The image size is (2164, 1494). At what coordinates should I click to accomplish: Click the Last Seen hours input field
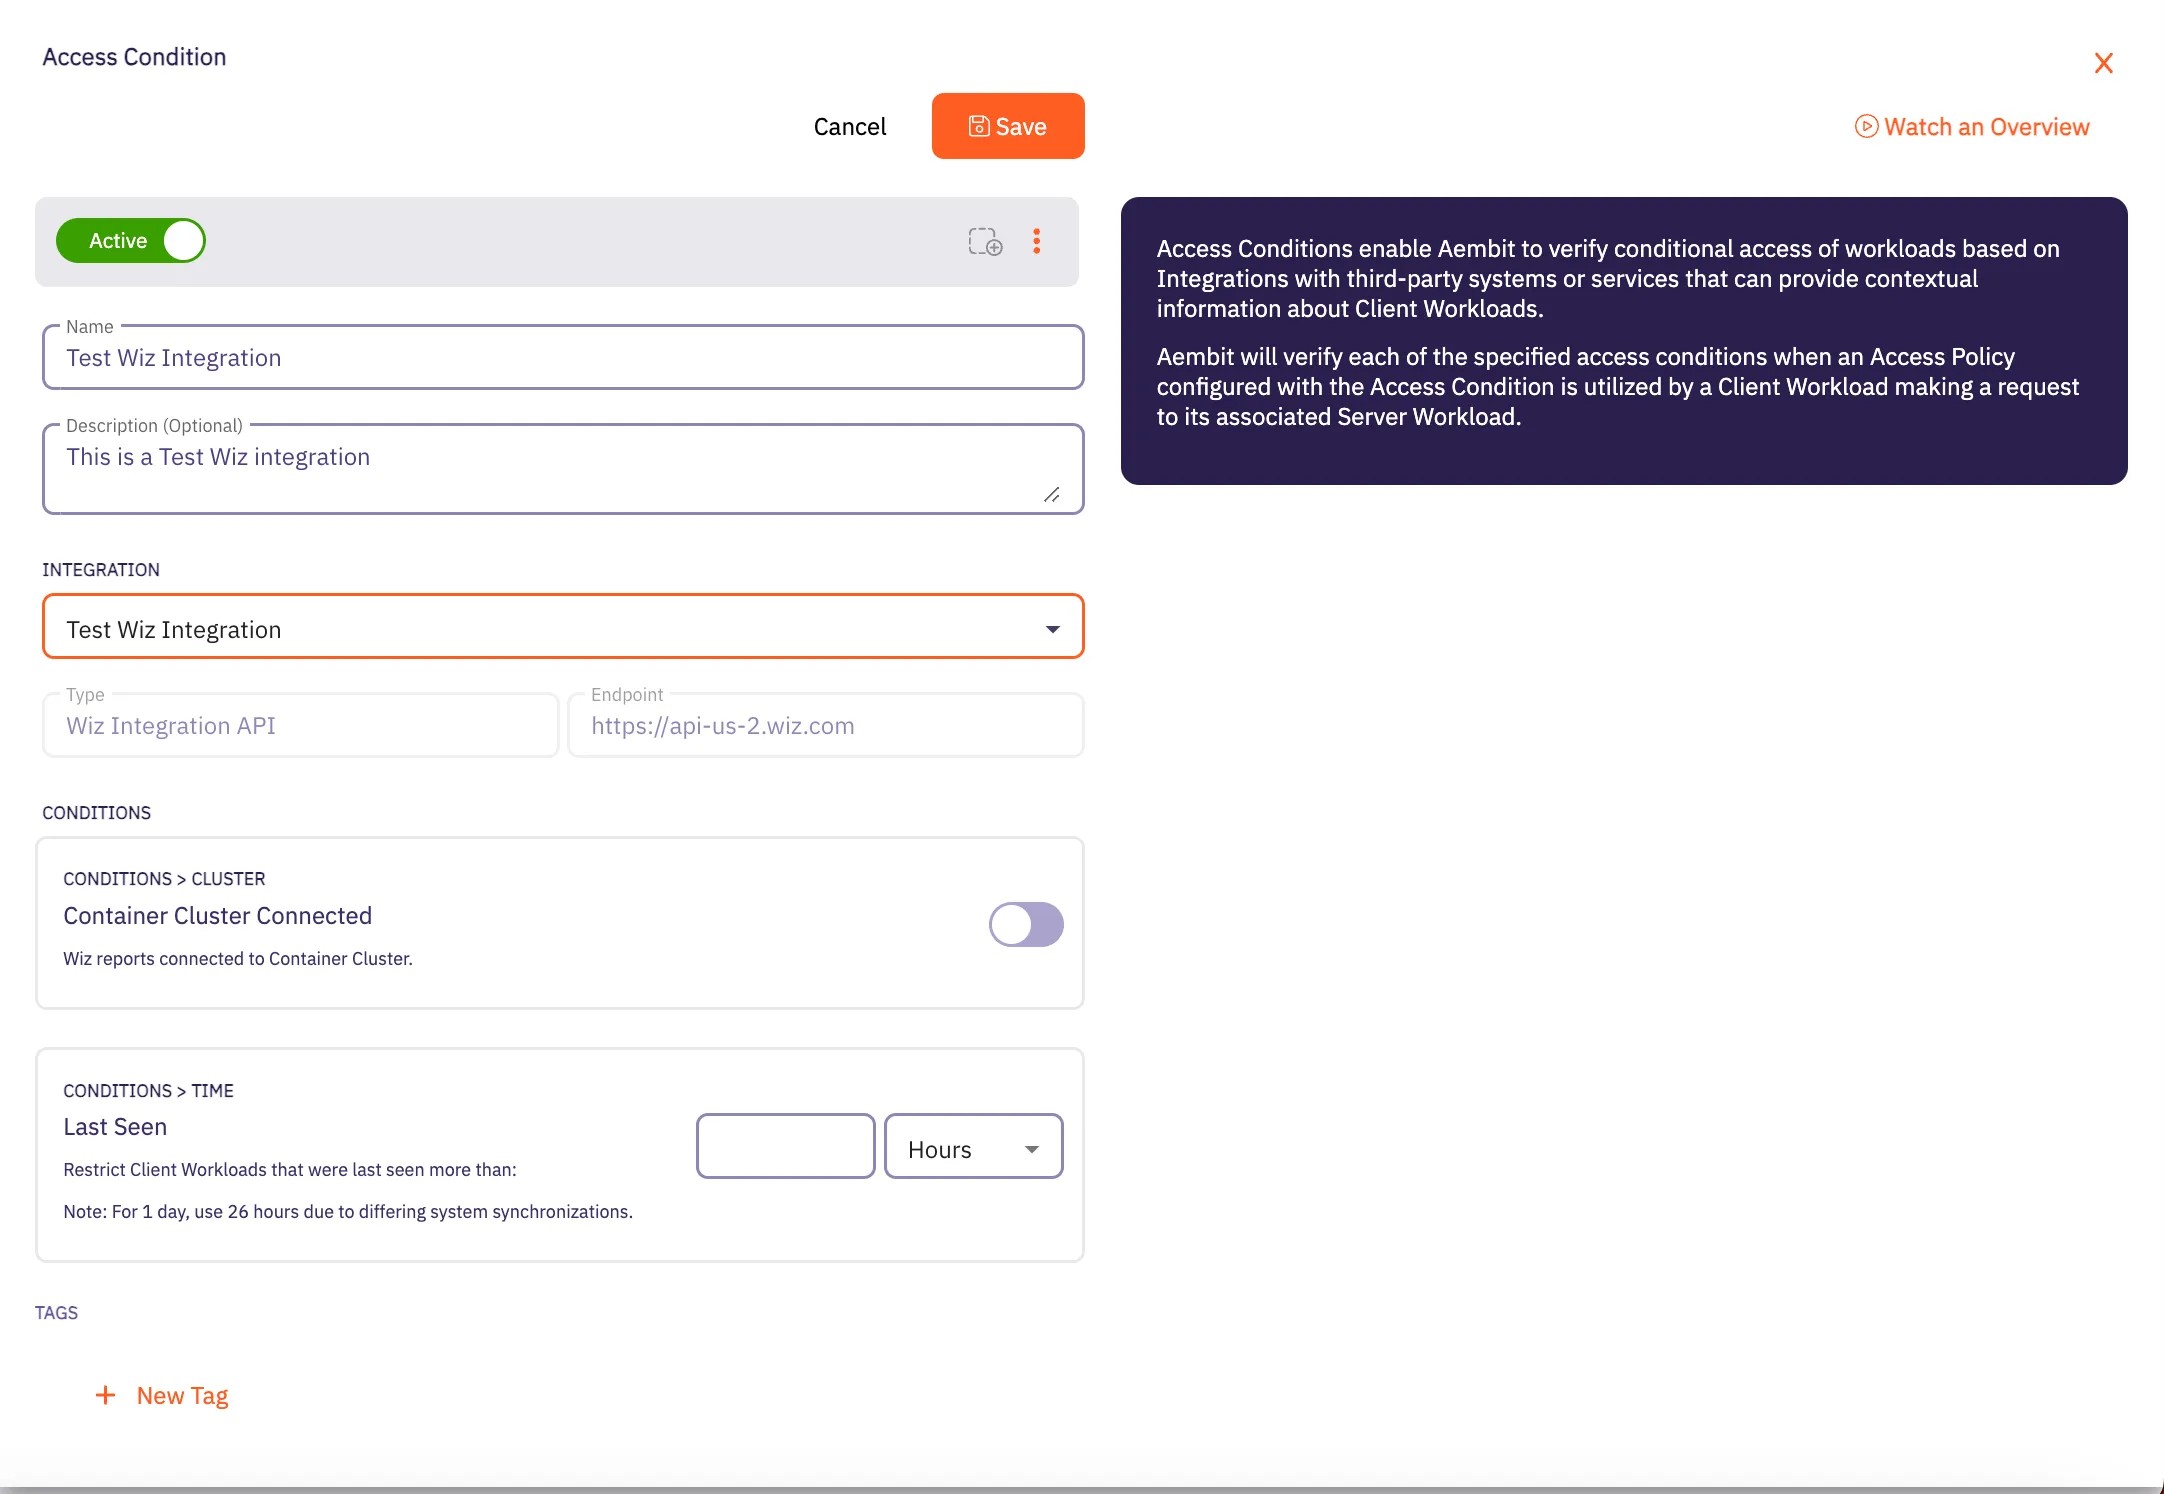pyautogui.click(x=785, y=1146)
